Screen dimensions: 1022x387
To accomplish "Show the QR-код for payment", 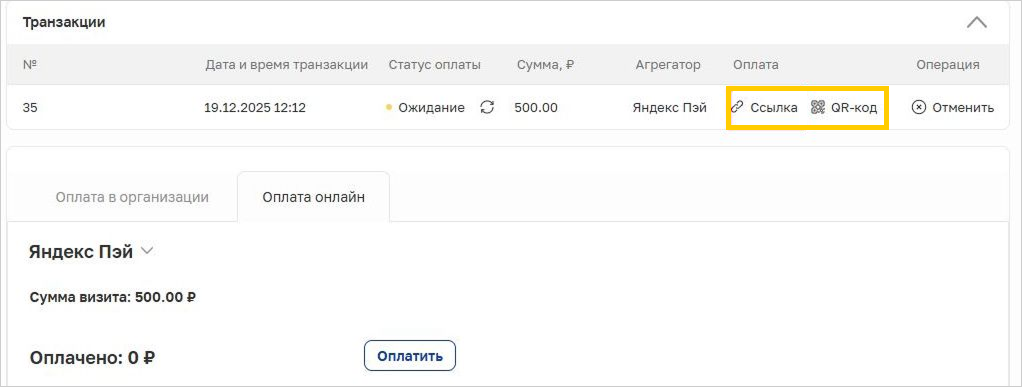I will (x=843, y=108).
